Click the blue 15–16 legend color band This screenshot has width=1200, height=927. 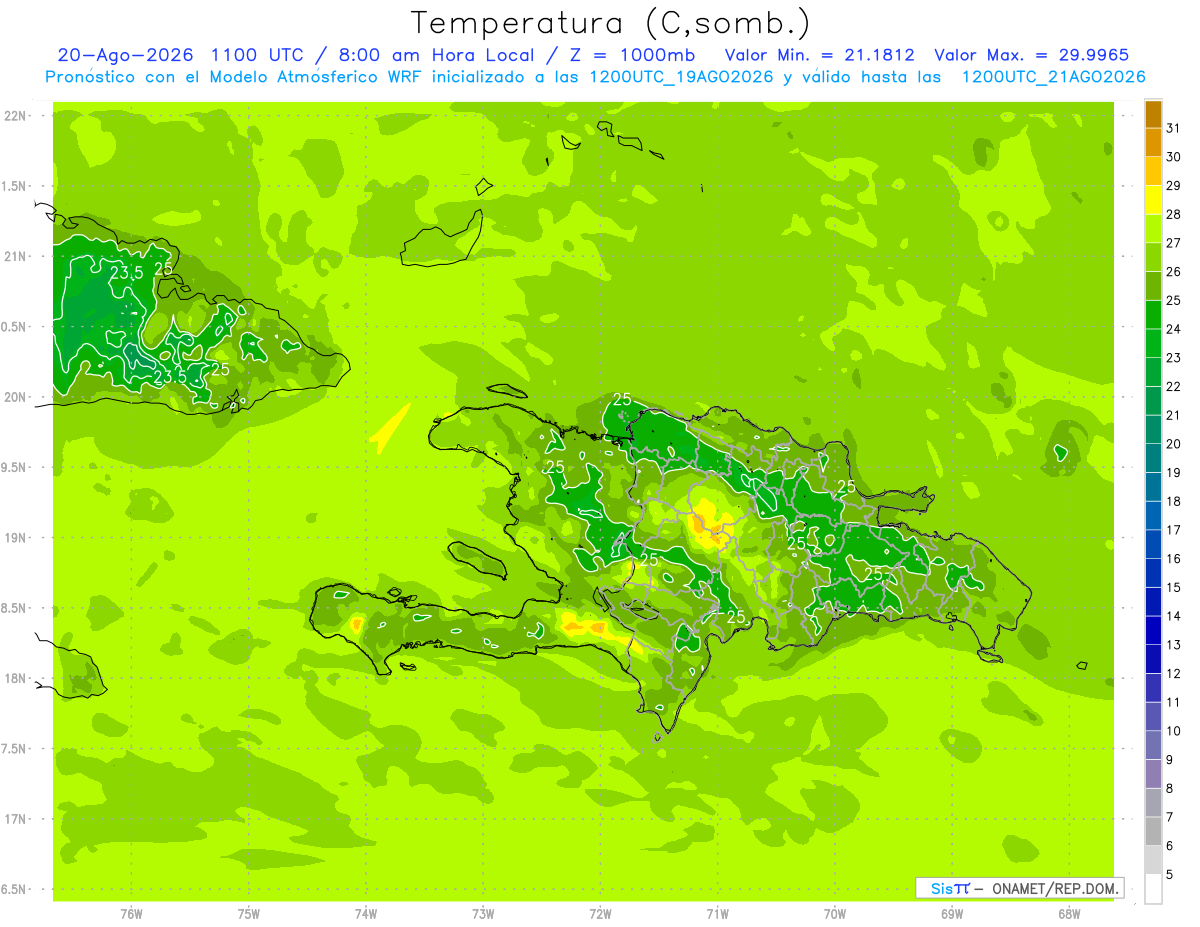click(1153, 573)
